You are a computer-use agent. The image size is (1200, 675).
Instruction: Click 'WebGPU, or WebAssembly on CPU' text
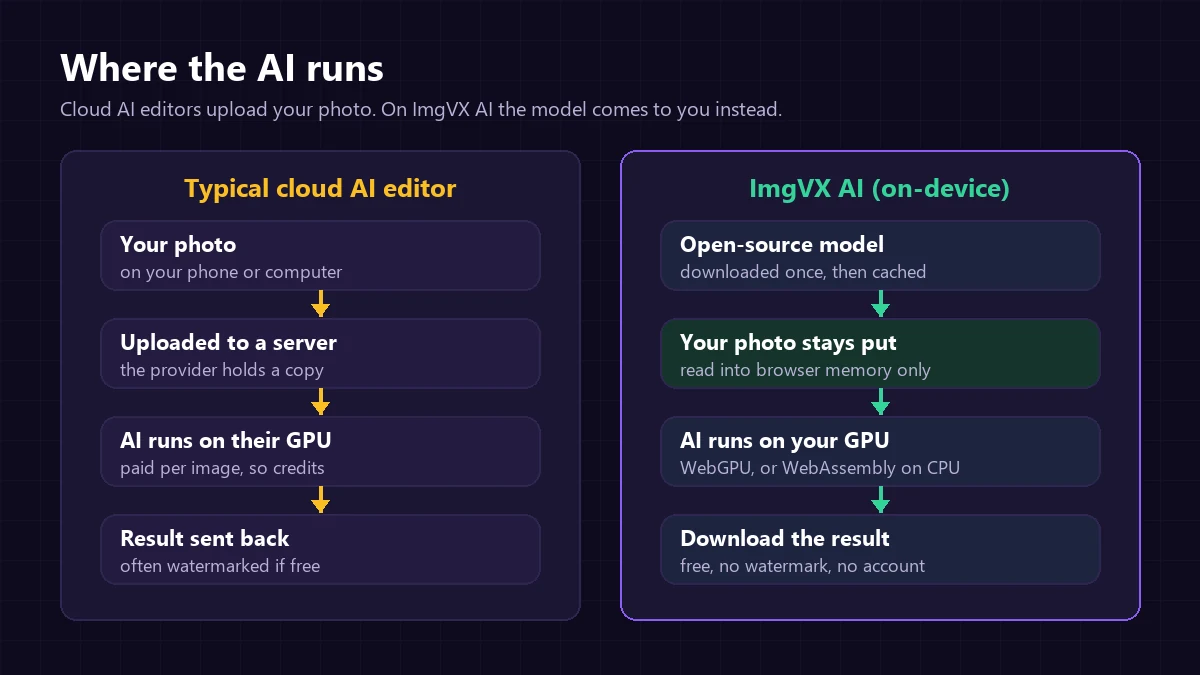pos(820,468)
